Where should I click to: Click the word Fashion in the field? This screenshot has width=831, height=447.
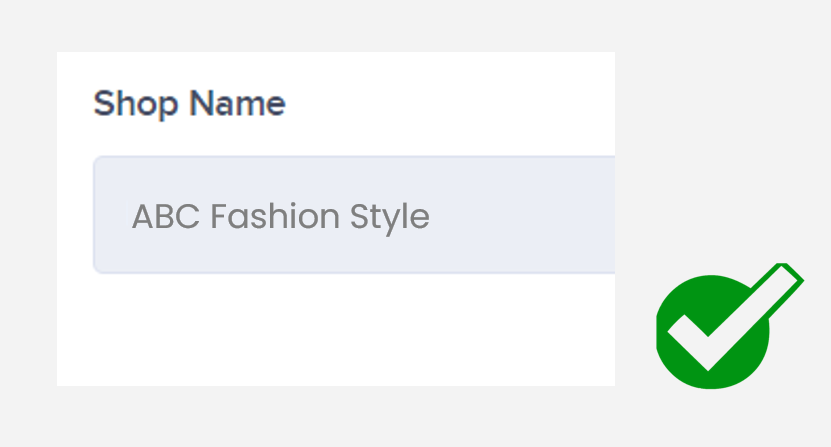261,217
